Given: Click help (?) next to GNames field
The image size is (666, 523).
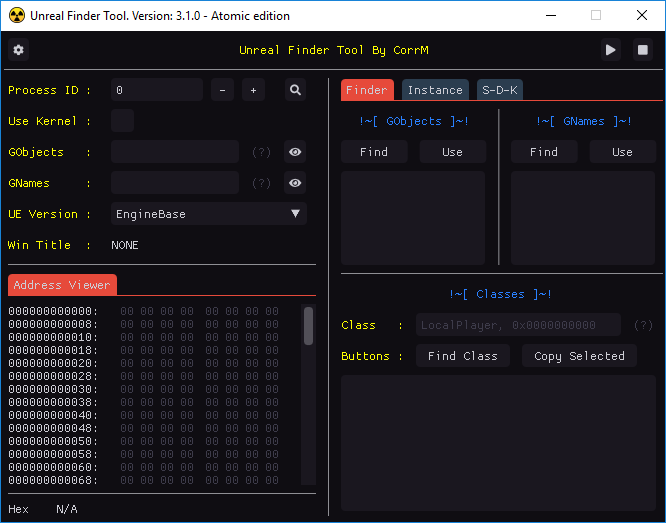Looking at the screenshot, I should coord(261,183).
